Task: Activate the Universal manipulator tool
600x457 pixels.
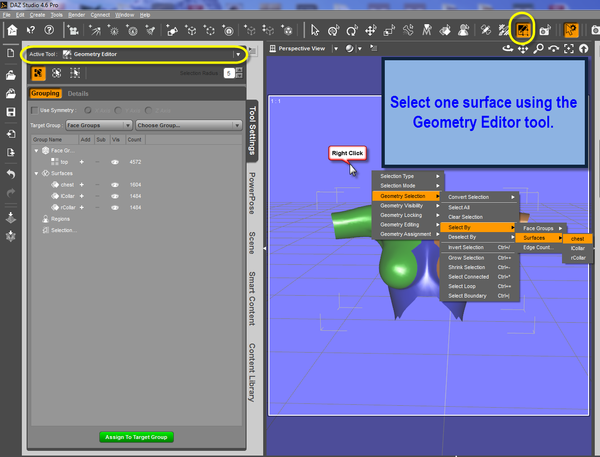Action: (x=333, y=30)
